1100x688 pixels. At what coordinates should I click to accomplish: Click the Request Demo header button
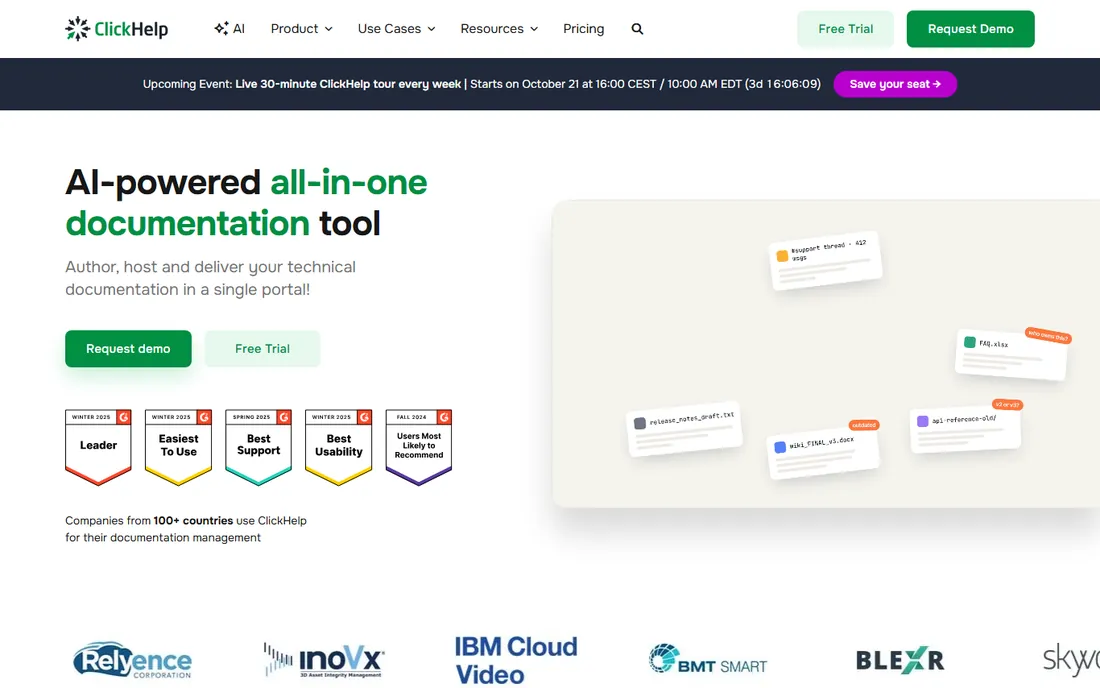[x=970, y=29]
